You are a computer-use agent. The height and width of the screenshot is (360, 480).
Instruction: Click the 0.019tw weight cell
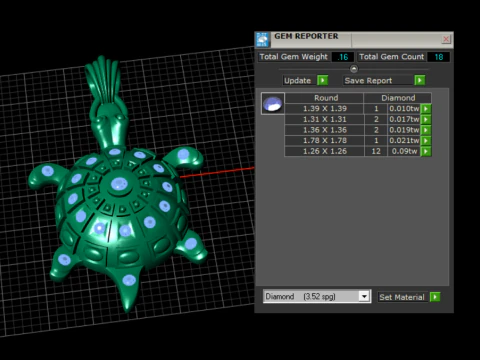tap(404, 130)
